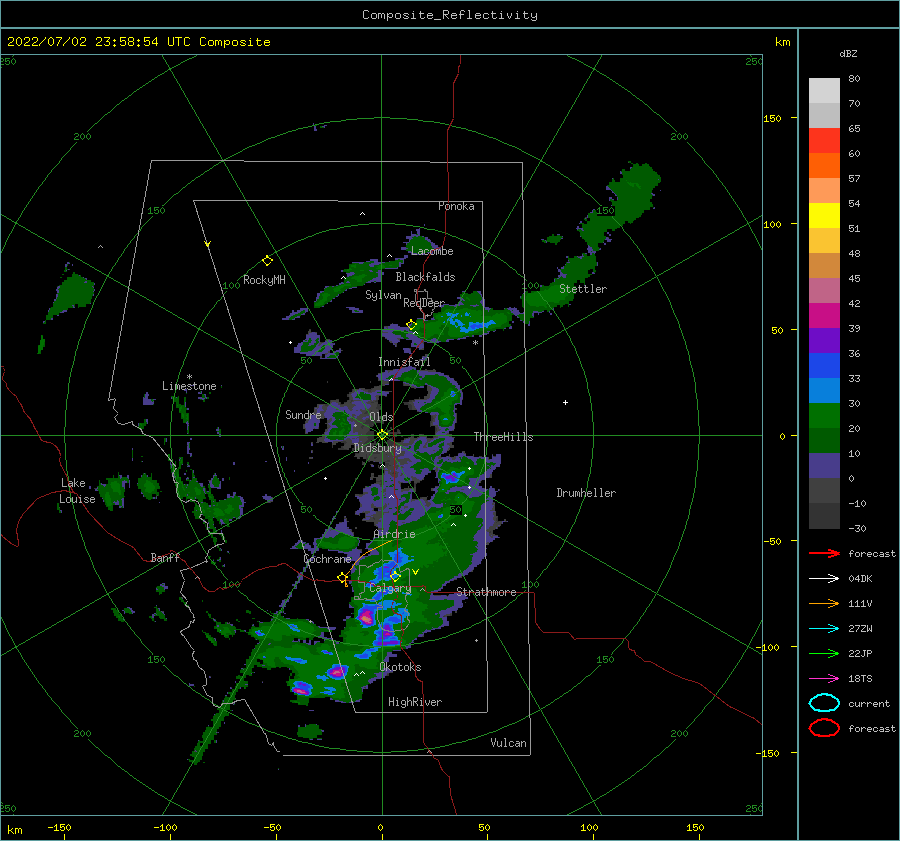Click the Lacombe city label
The height and width of the screenshot is (841, 900).
(432, 251)
